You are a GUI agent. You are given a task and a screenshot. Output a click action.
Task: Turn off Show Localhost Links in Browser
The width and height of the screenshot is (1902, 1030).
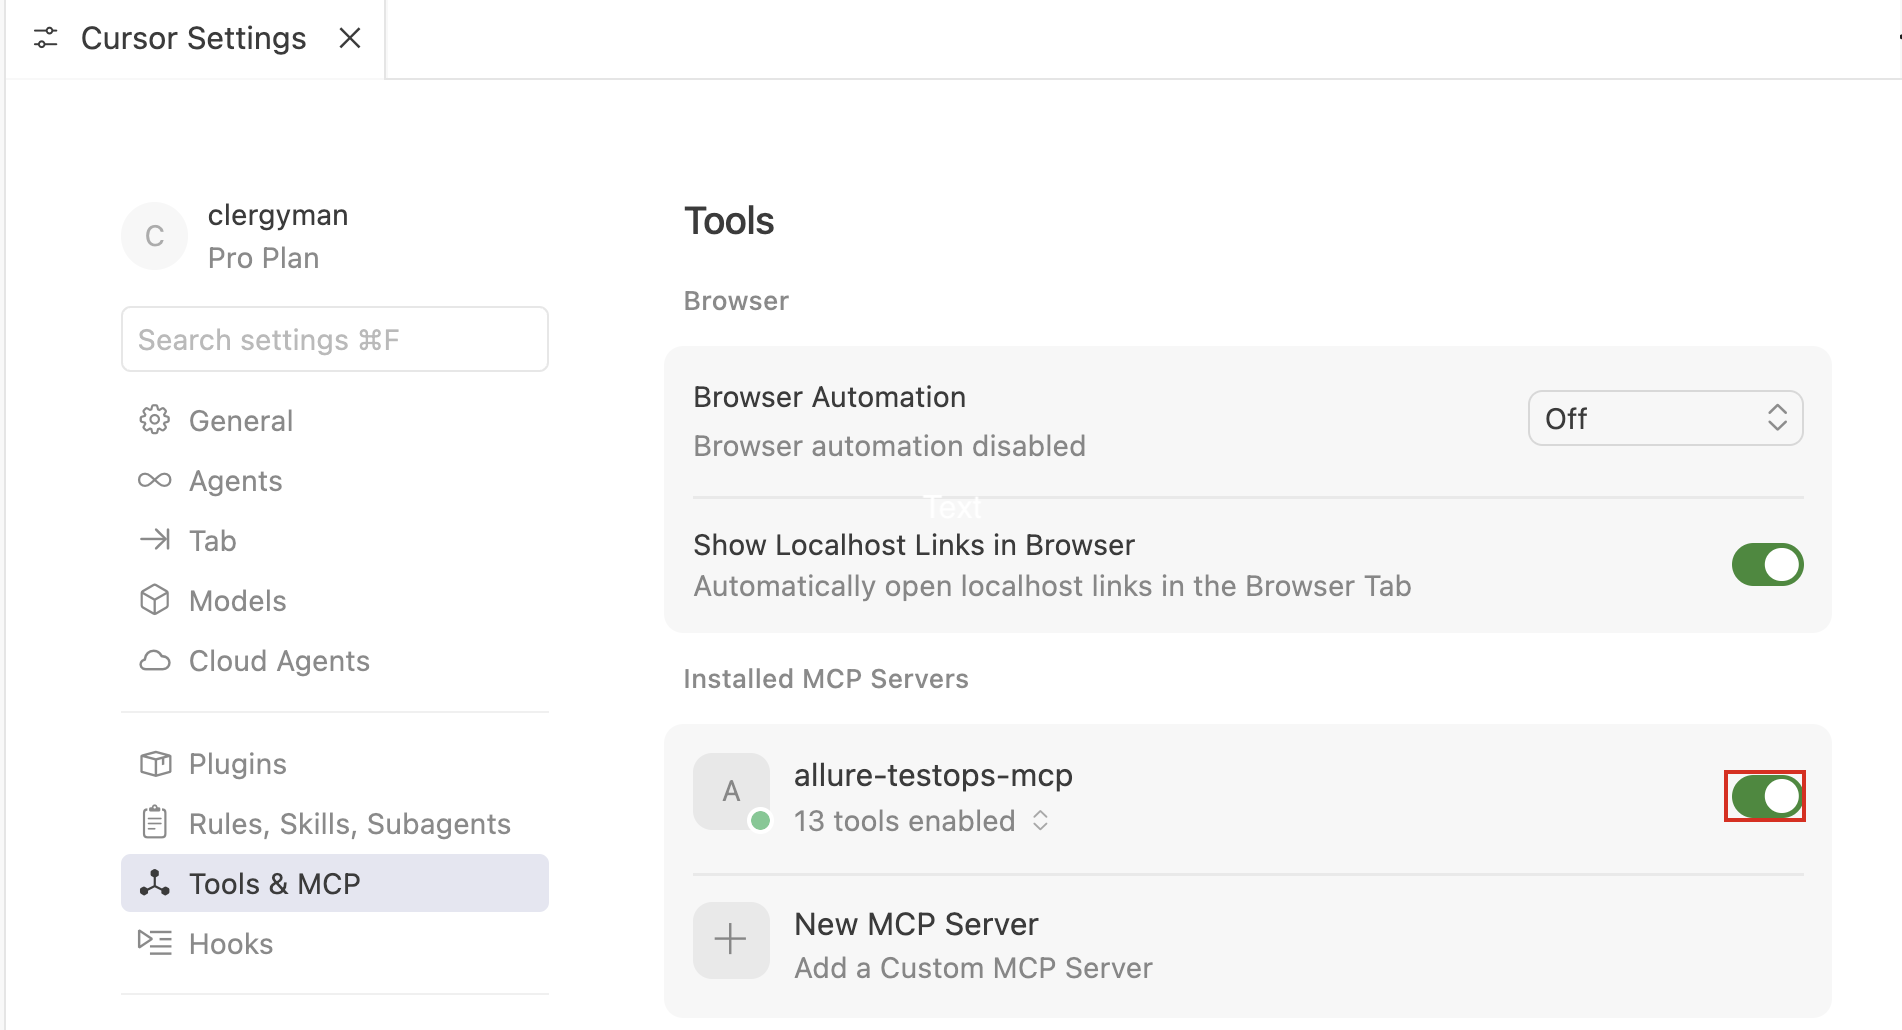pos(1767,564)
